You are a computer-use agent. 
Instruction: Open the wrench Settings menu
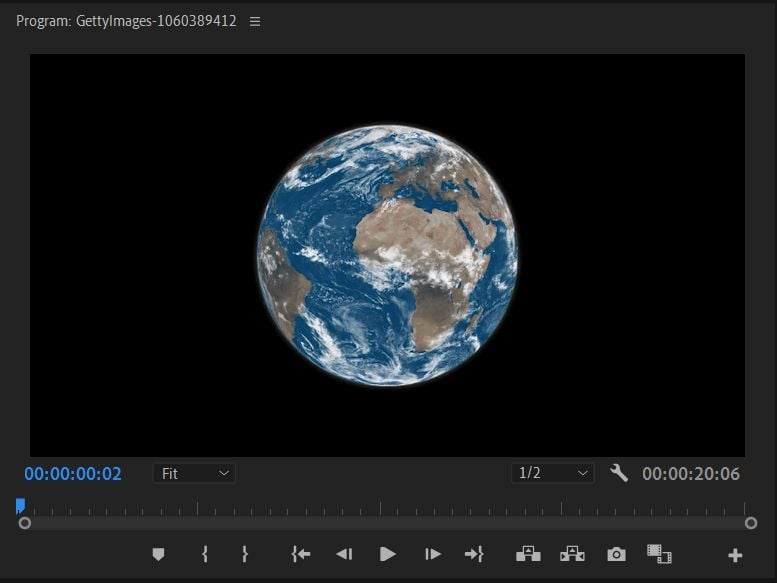point(619,473)
